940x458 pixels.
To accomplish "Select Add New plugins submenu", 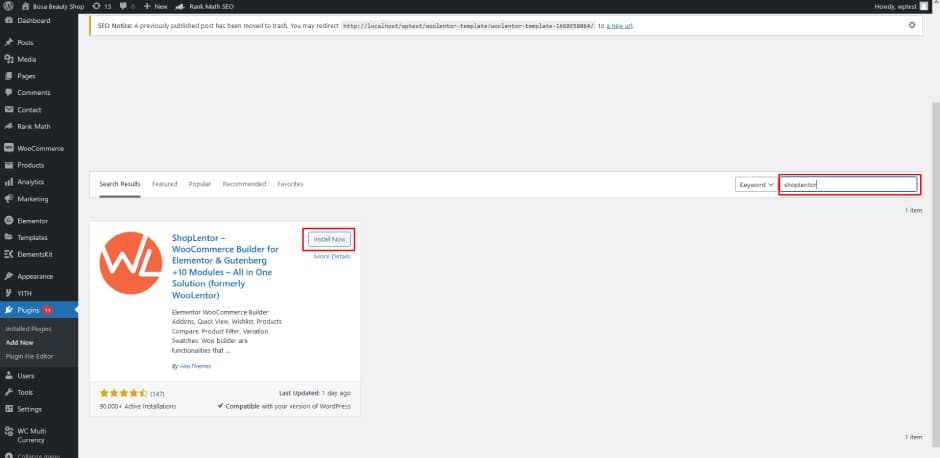I will [x=19, y=342].
